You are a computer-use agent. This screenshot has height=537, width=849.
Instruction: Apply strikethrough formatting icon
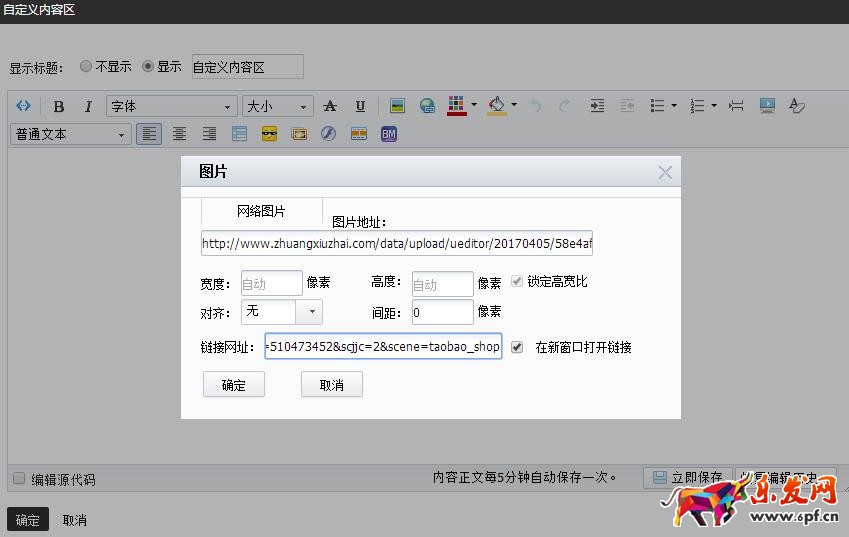click(x=330, y=106)
